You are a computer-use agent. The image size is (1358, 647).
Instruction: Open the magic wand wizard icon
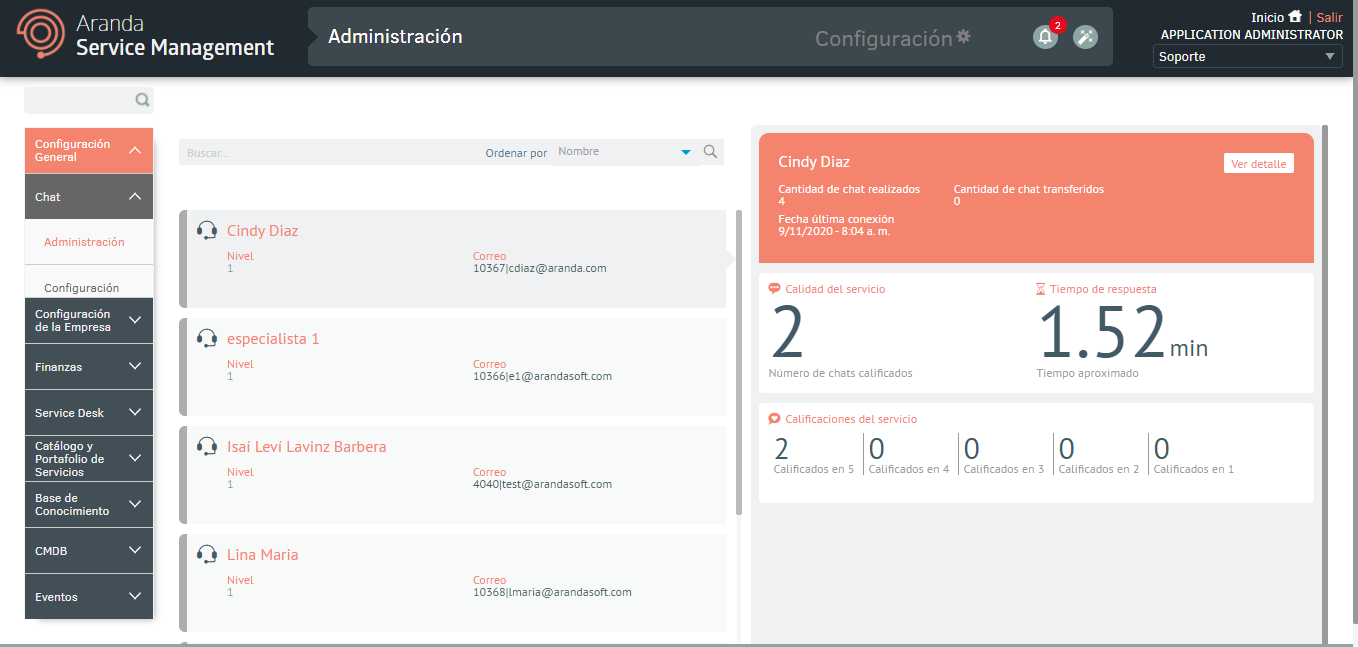click(x=1085, y=38)
